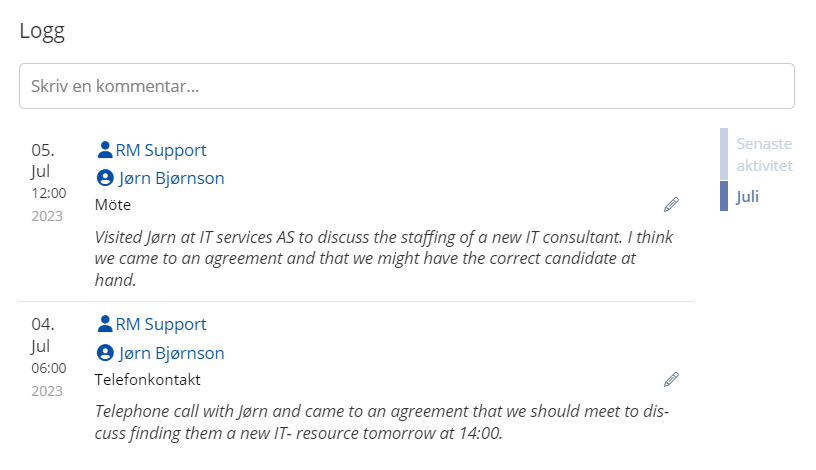This screenshot has width=816, height=470.
Task: Edit the Möte log entry with pencil icon
Action: 671,205
